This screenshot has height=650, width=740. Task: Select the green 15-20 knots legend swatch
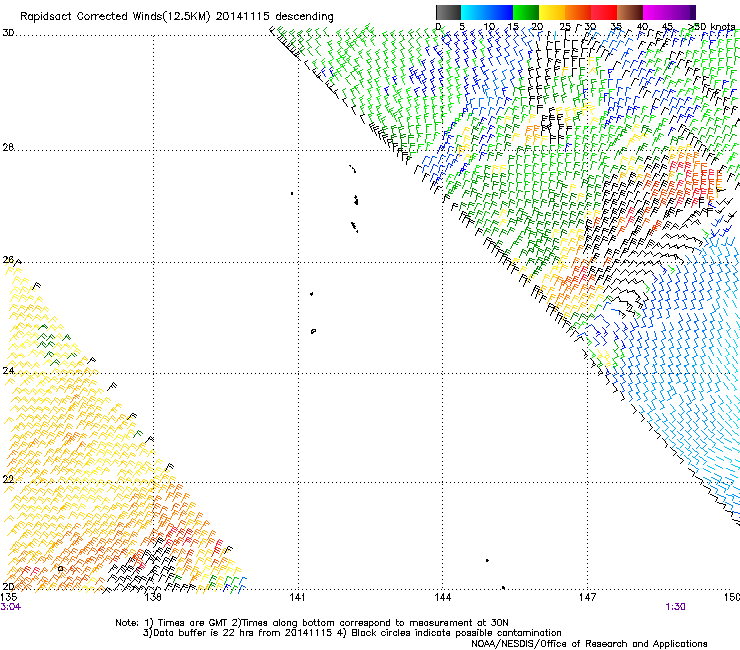pos(526,12)
